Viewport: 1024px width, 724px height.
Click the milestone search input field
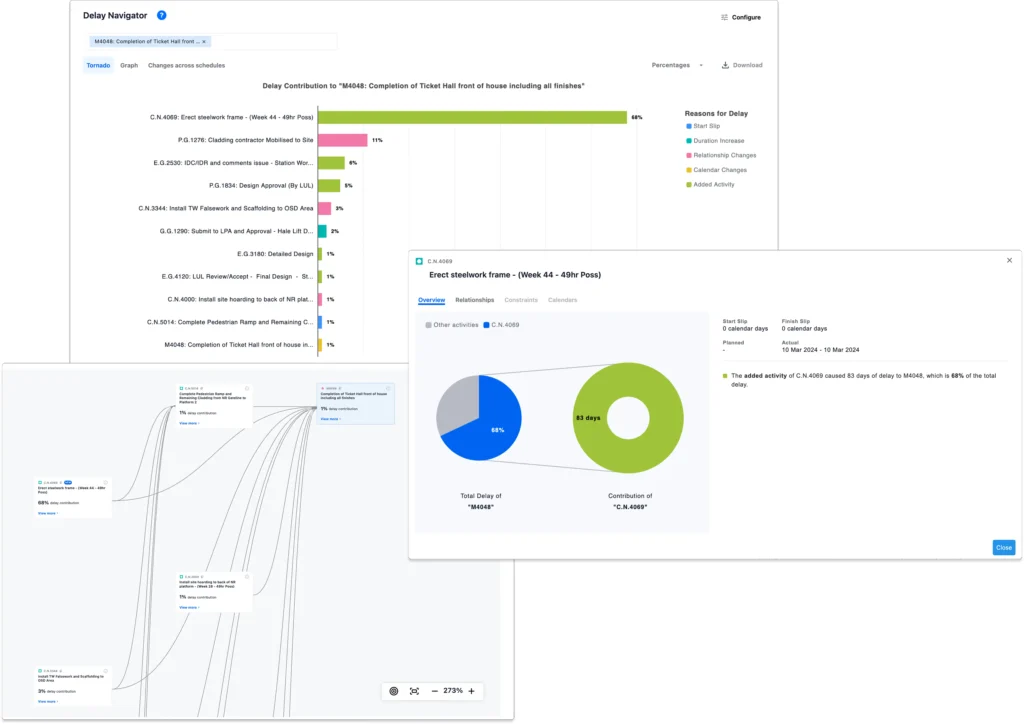coord(271,42)
